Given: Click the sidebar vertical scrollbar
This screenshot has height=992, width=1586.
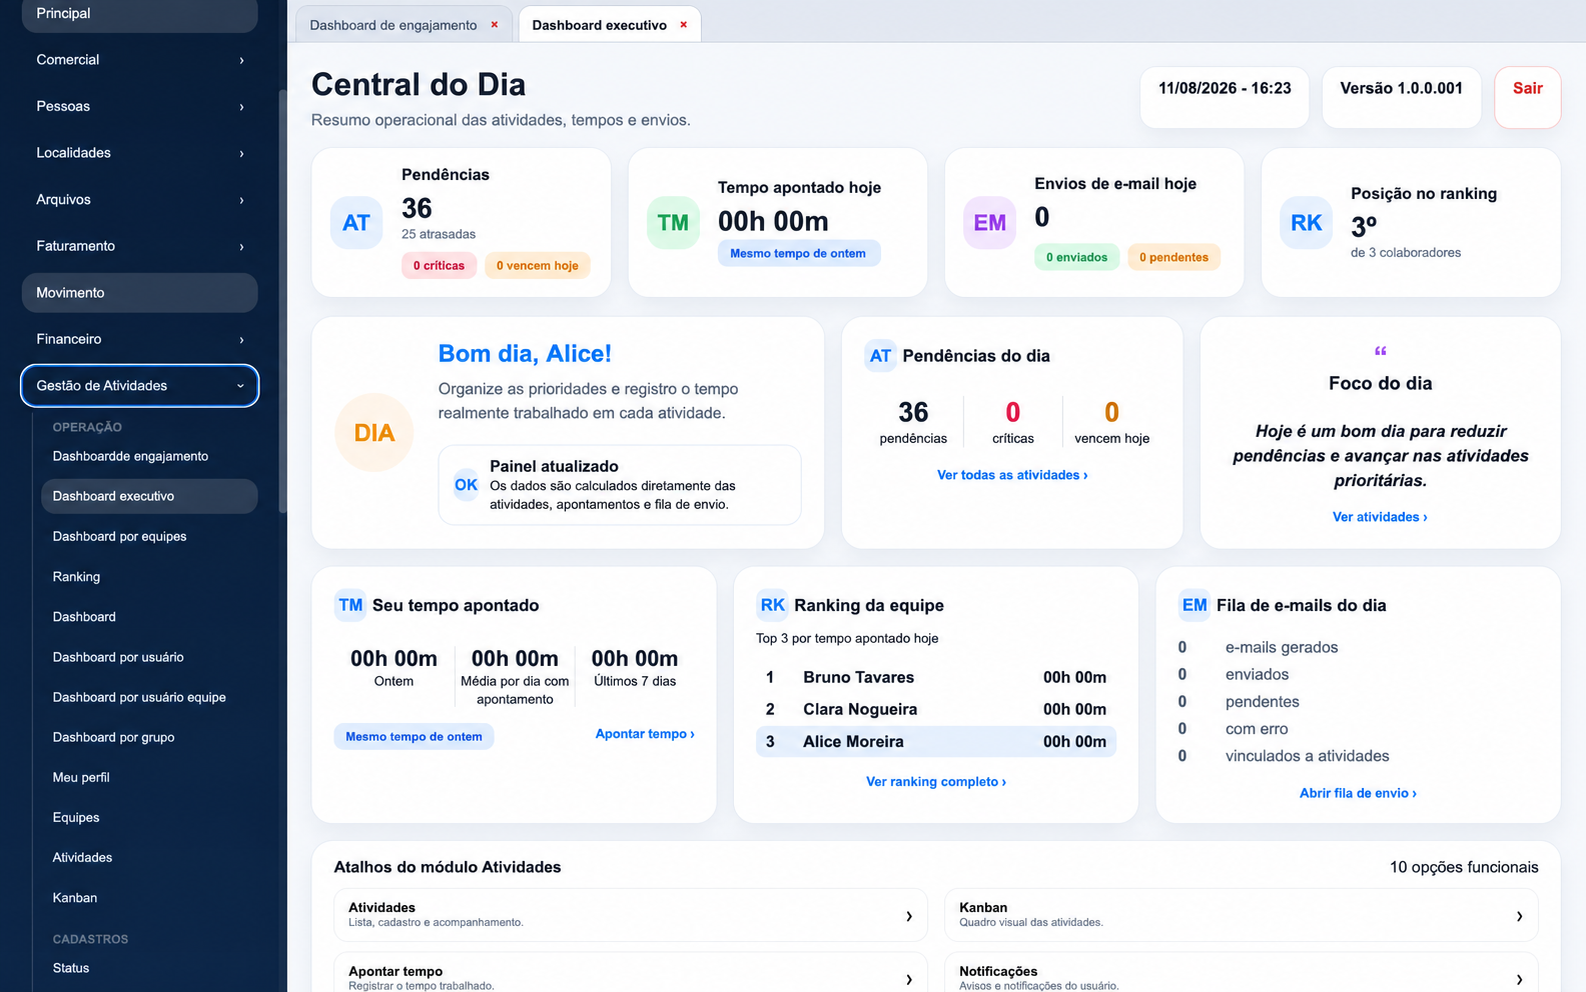Looking at the screenshot, I should tap(282, 300).
